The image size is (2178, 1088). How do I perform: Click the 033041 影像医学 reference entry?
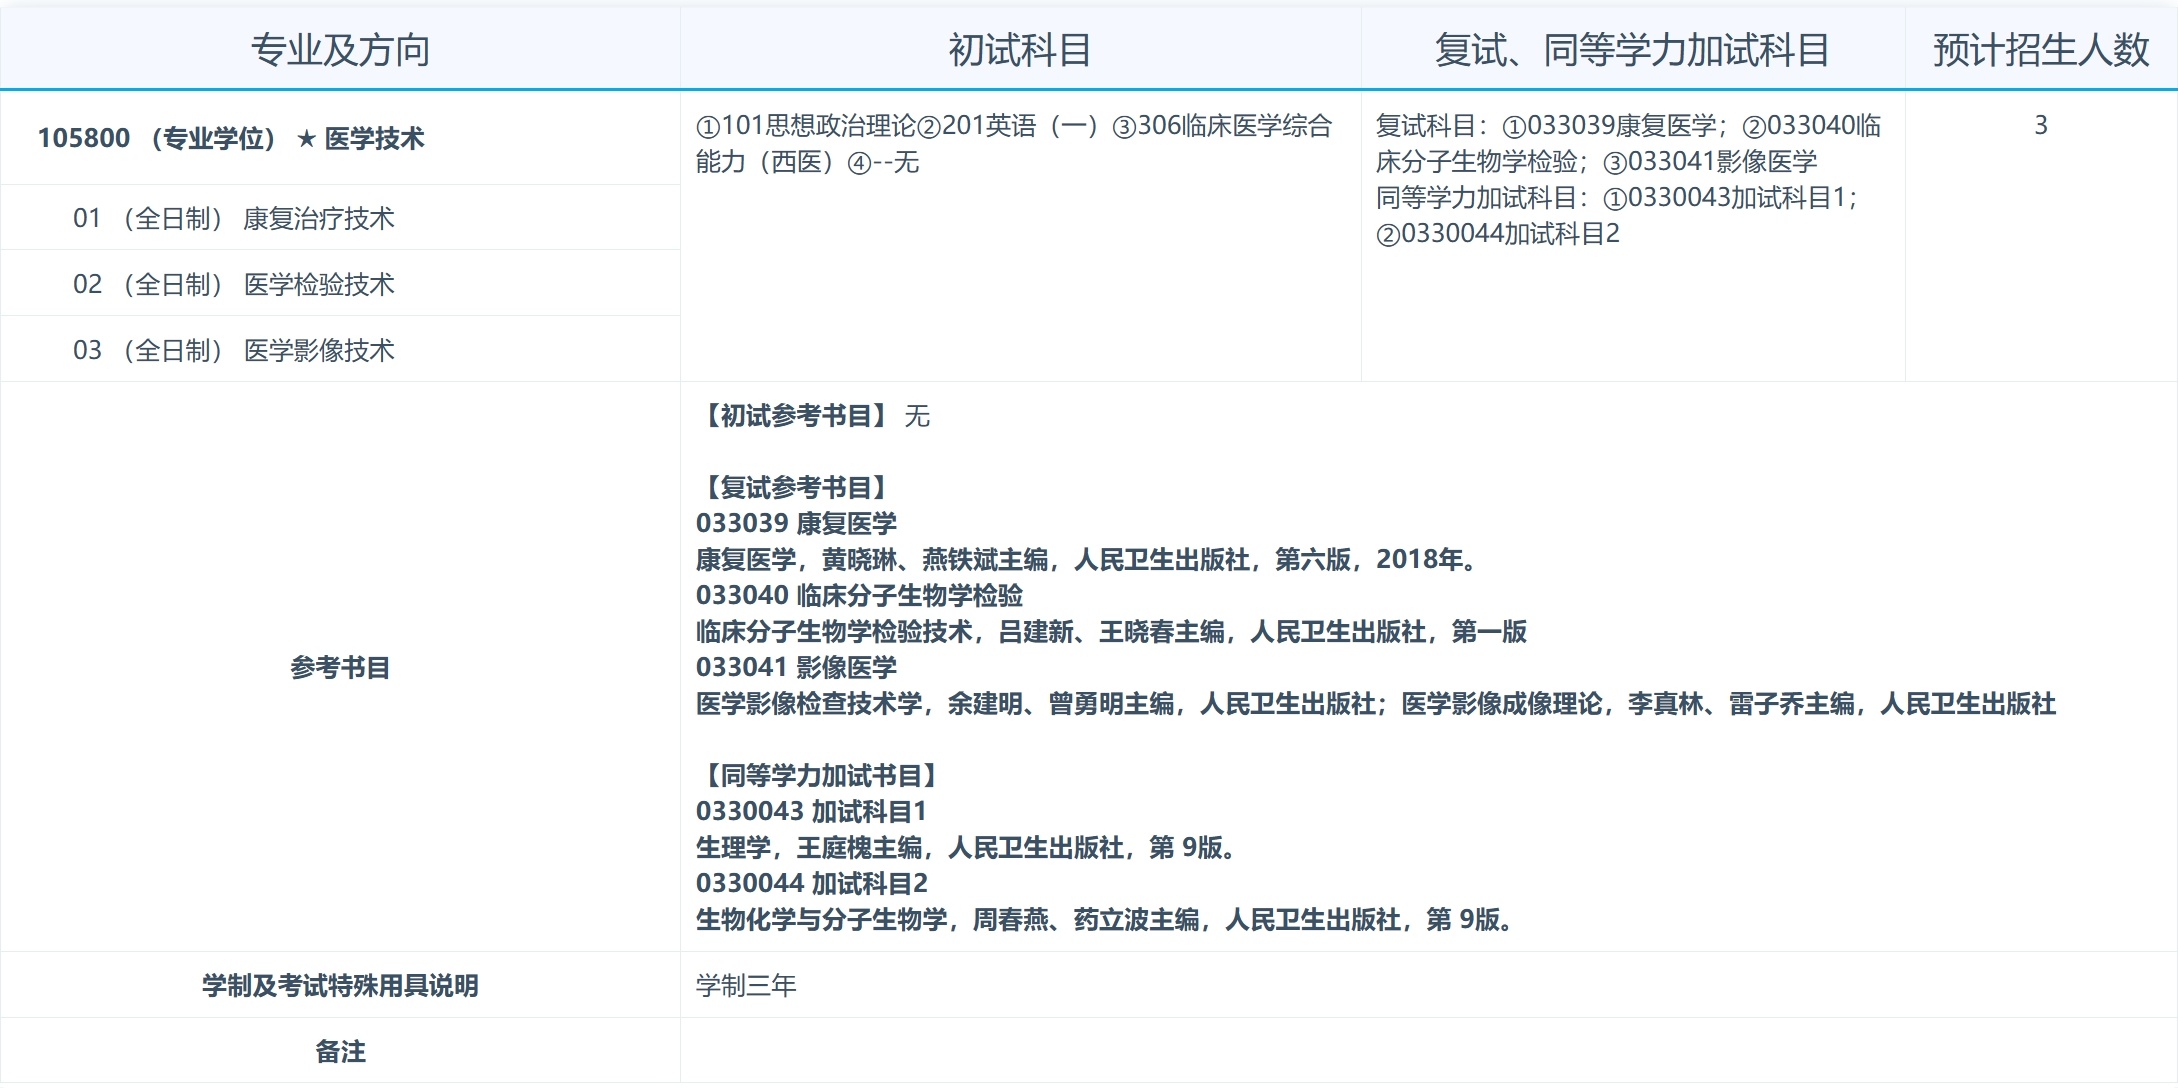tap(797, 668)
